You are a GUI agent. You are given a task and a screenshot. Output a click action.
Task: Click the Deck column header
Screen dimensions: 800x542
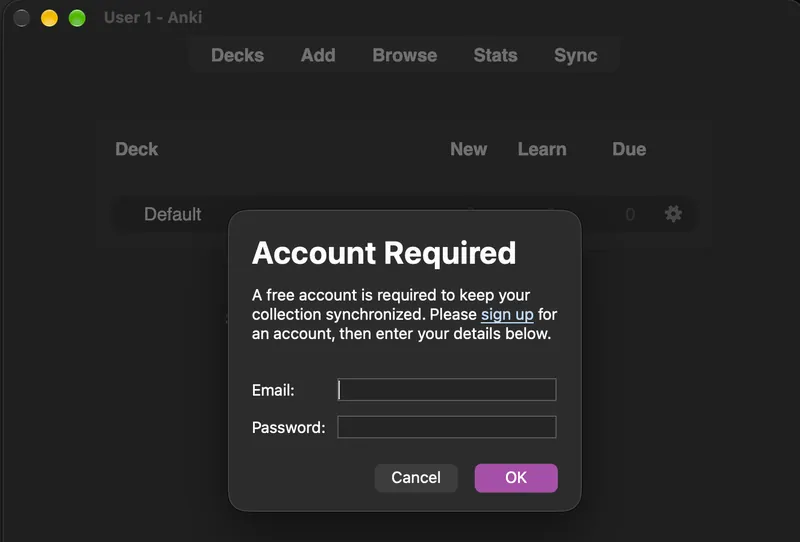pyautogui.click(x=137, y=149)
